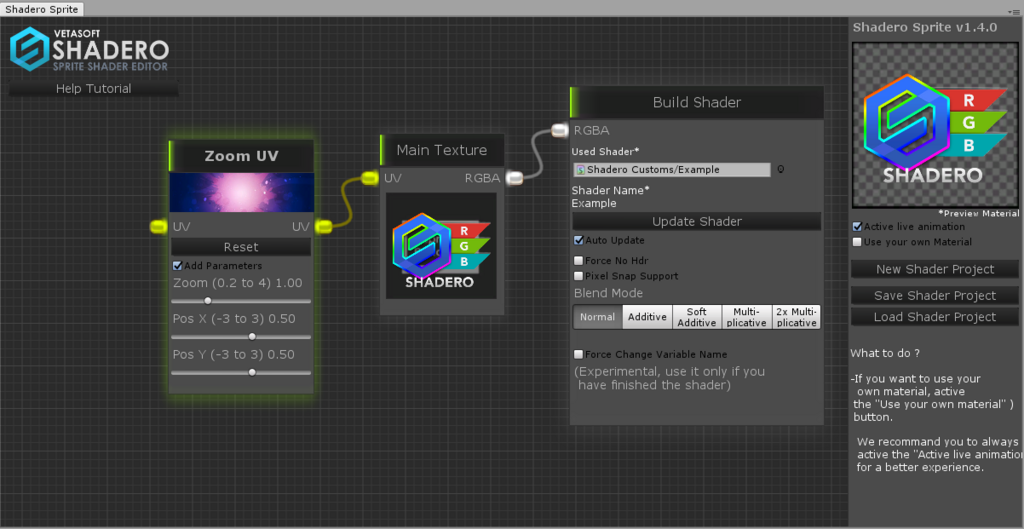Click Reset in Zoom UV node
The image size is (1024, 529).
click(x=241, y=247)
